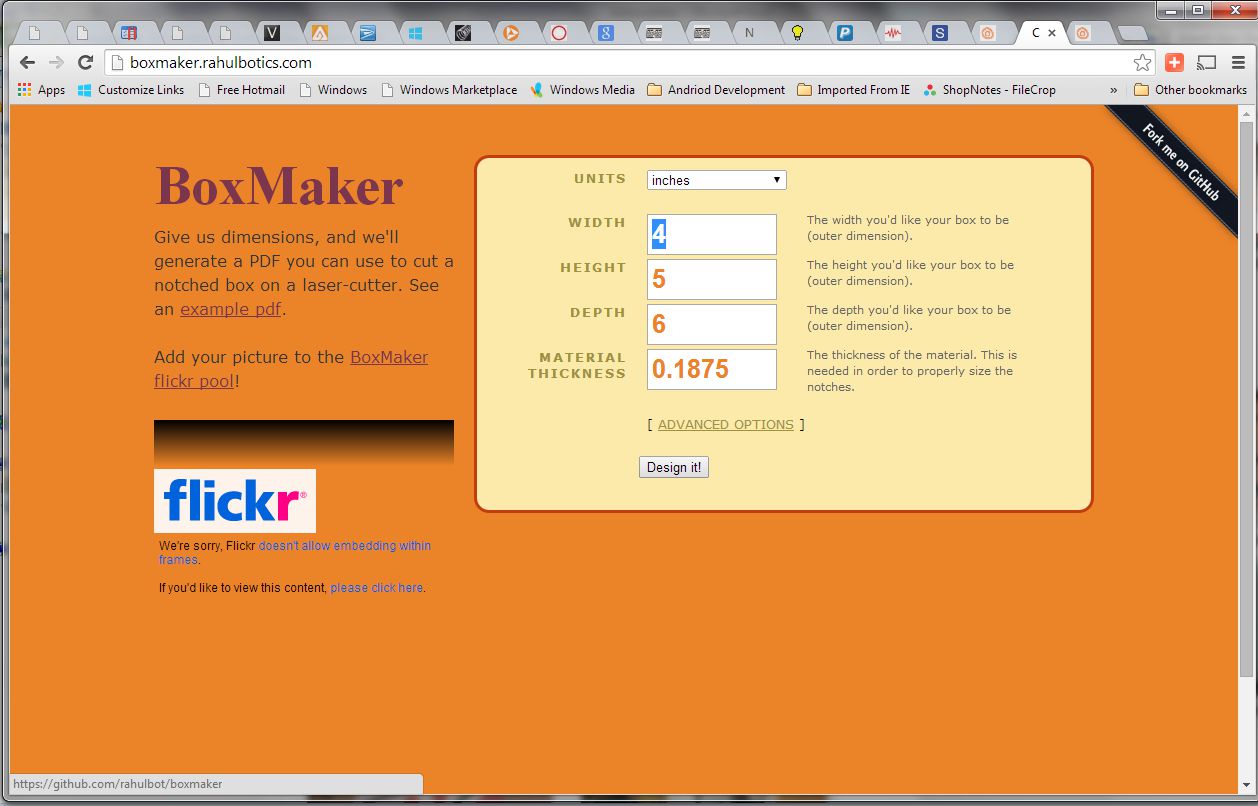
Task: Open the Customize Links bookmark
Action: [131, 90]
